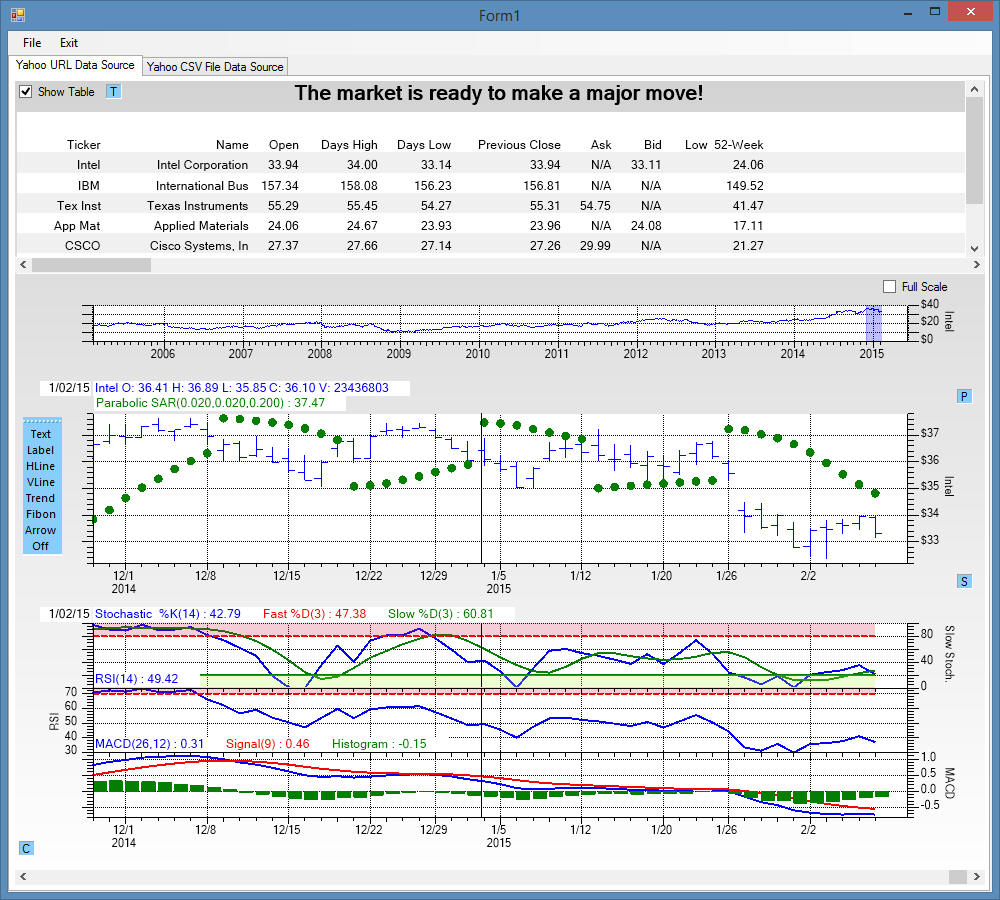Click the Low 52-Week column header
The height and width of the screenshot is (900, 1000).
[724, 145]
